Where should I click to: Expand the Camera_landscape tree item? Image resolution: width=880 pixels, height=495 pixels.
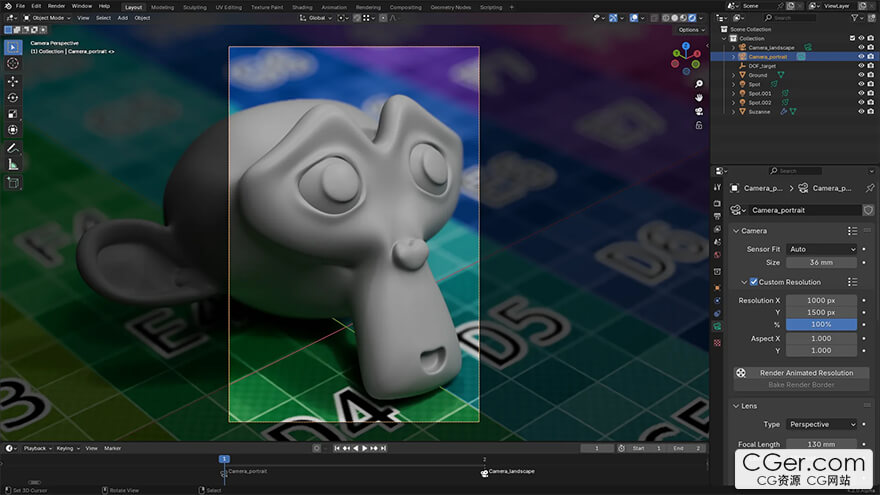point(733,47)
